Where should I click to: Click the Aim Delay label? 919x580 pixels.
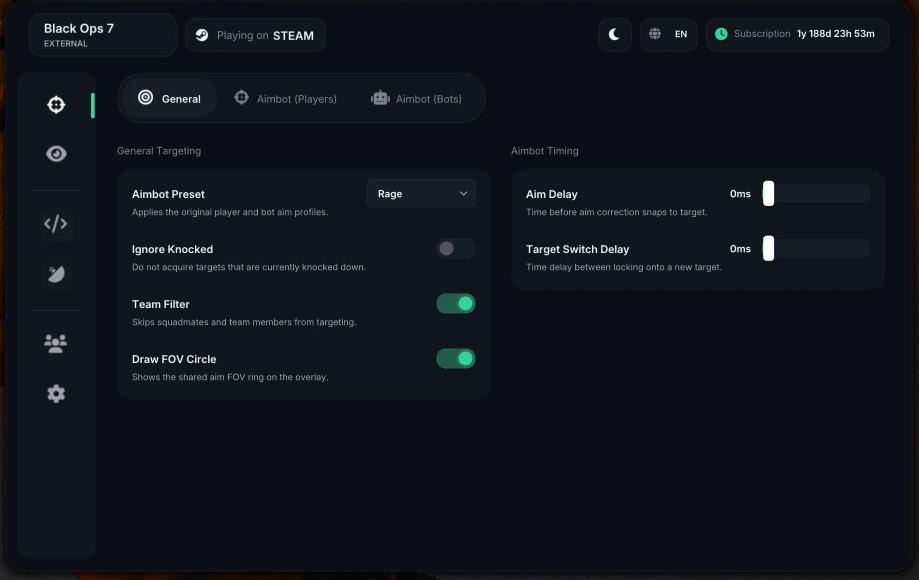[552, 195]
